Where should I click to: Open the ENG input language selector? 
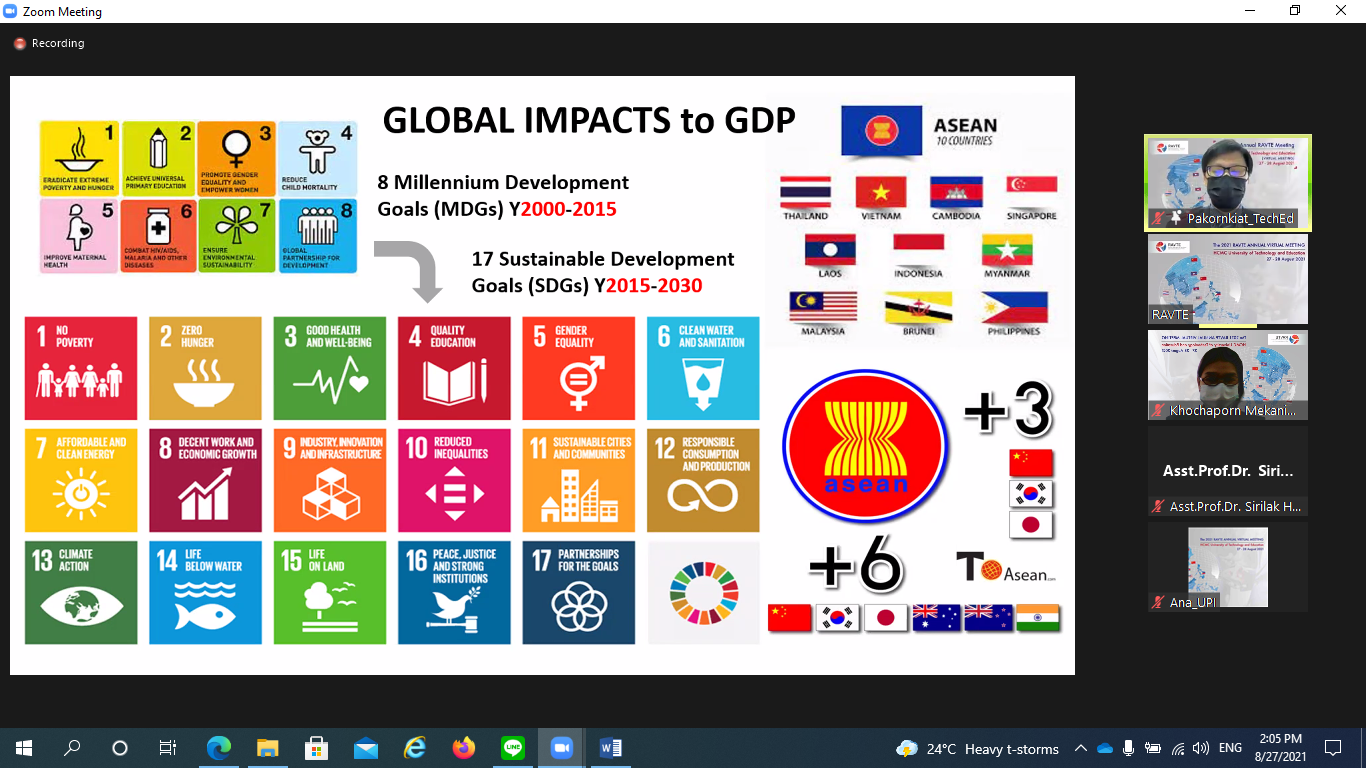coord(1230,748)
